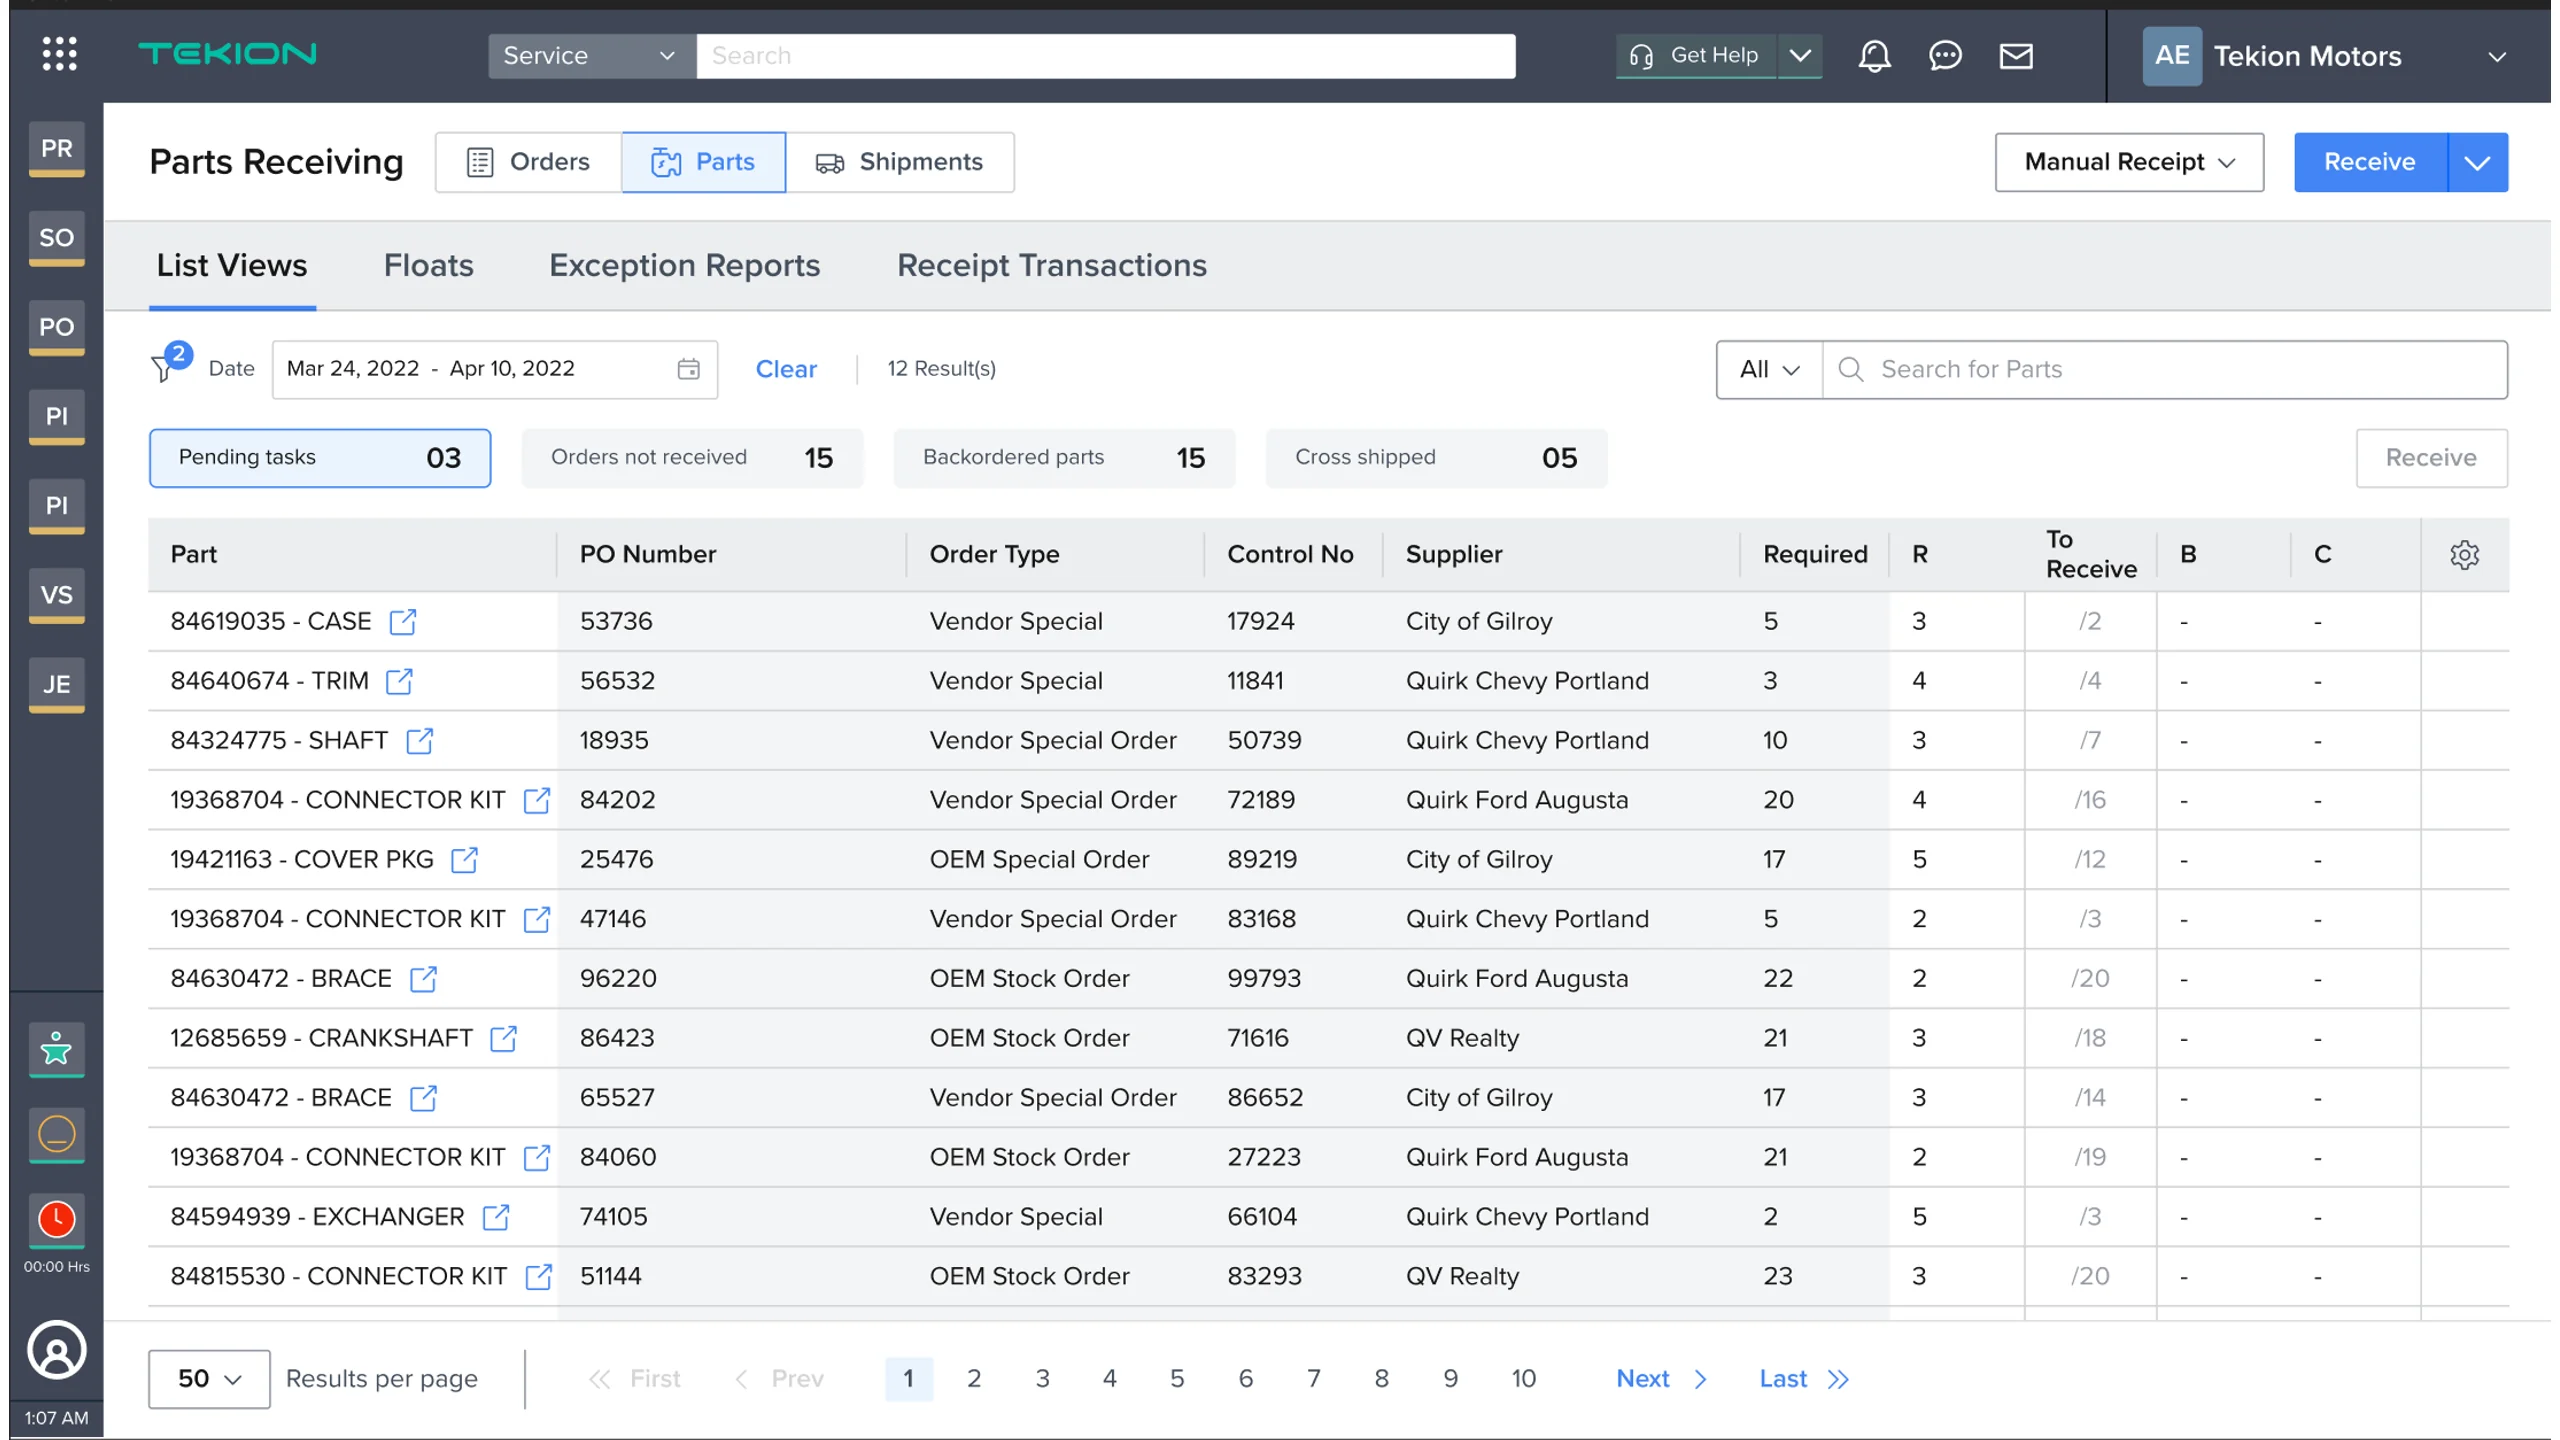
Task: Toggle the Backordered parts filter card
Action: pos(1064,458)
